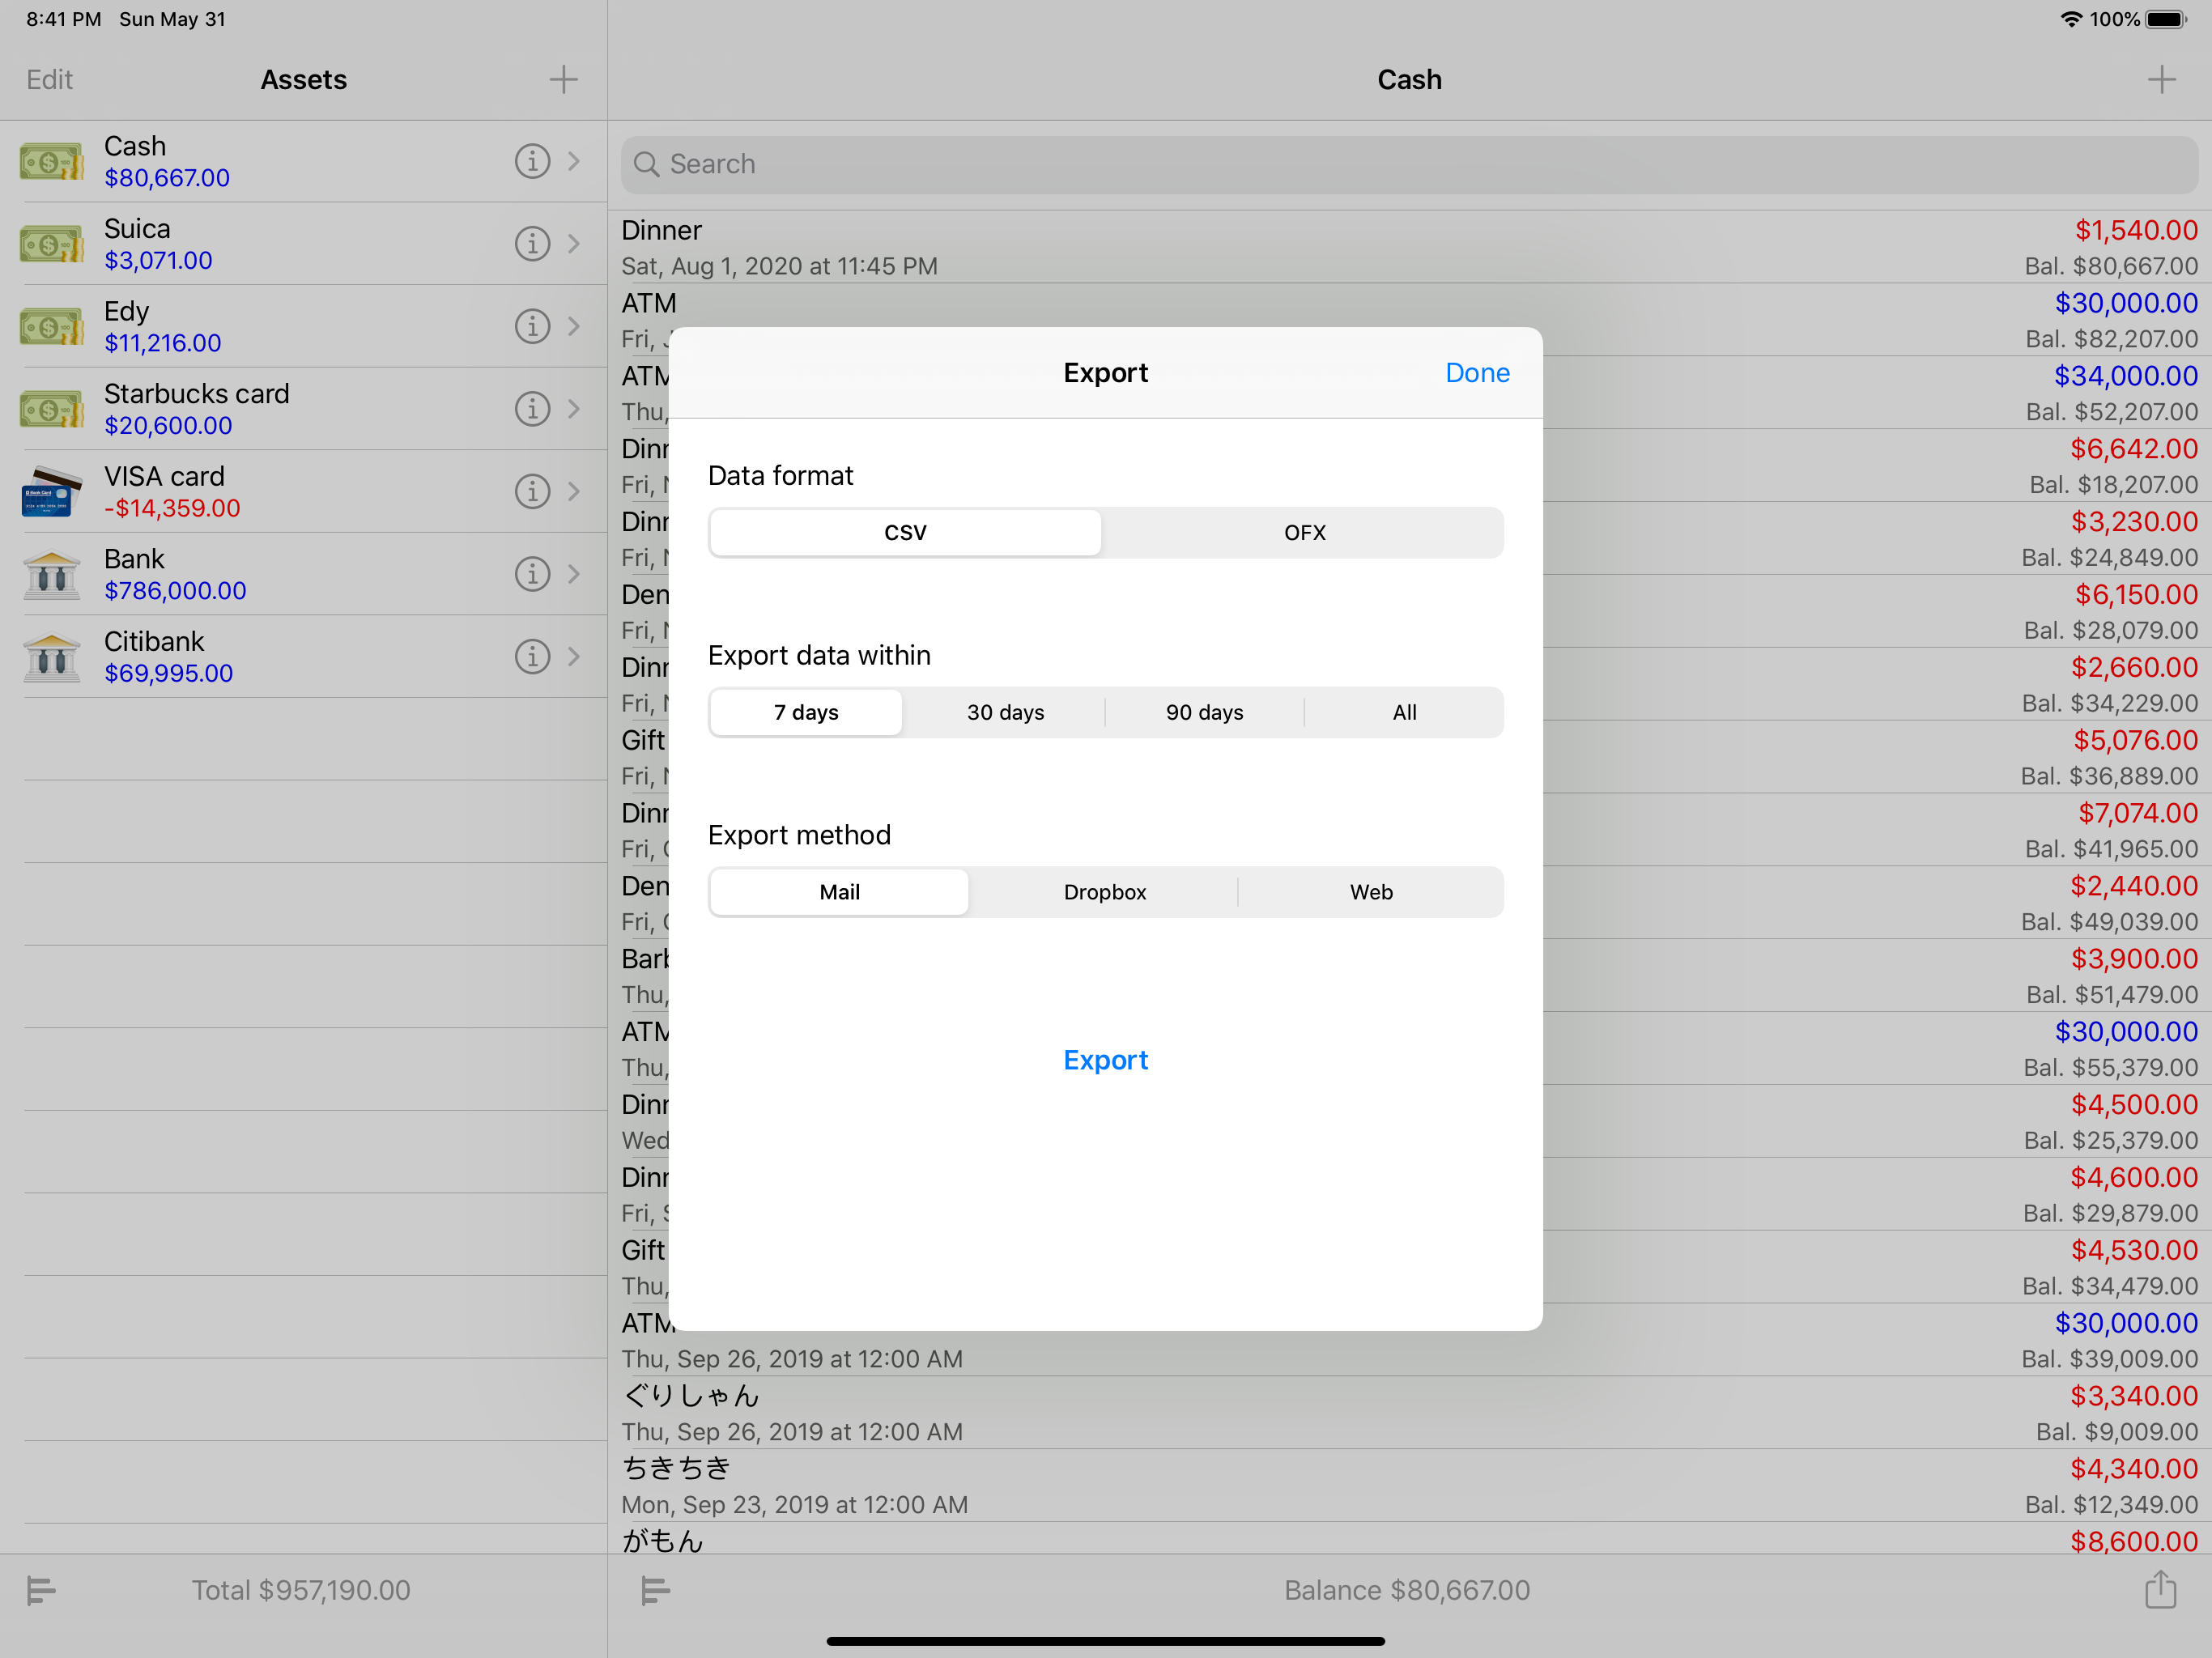The image size is (2212, 1658).
Task: Open info for Bank account
Action: pyautogui.click(x=532, y=574)
